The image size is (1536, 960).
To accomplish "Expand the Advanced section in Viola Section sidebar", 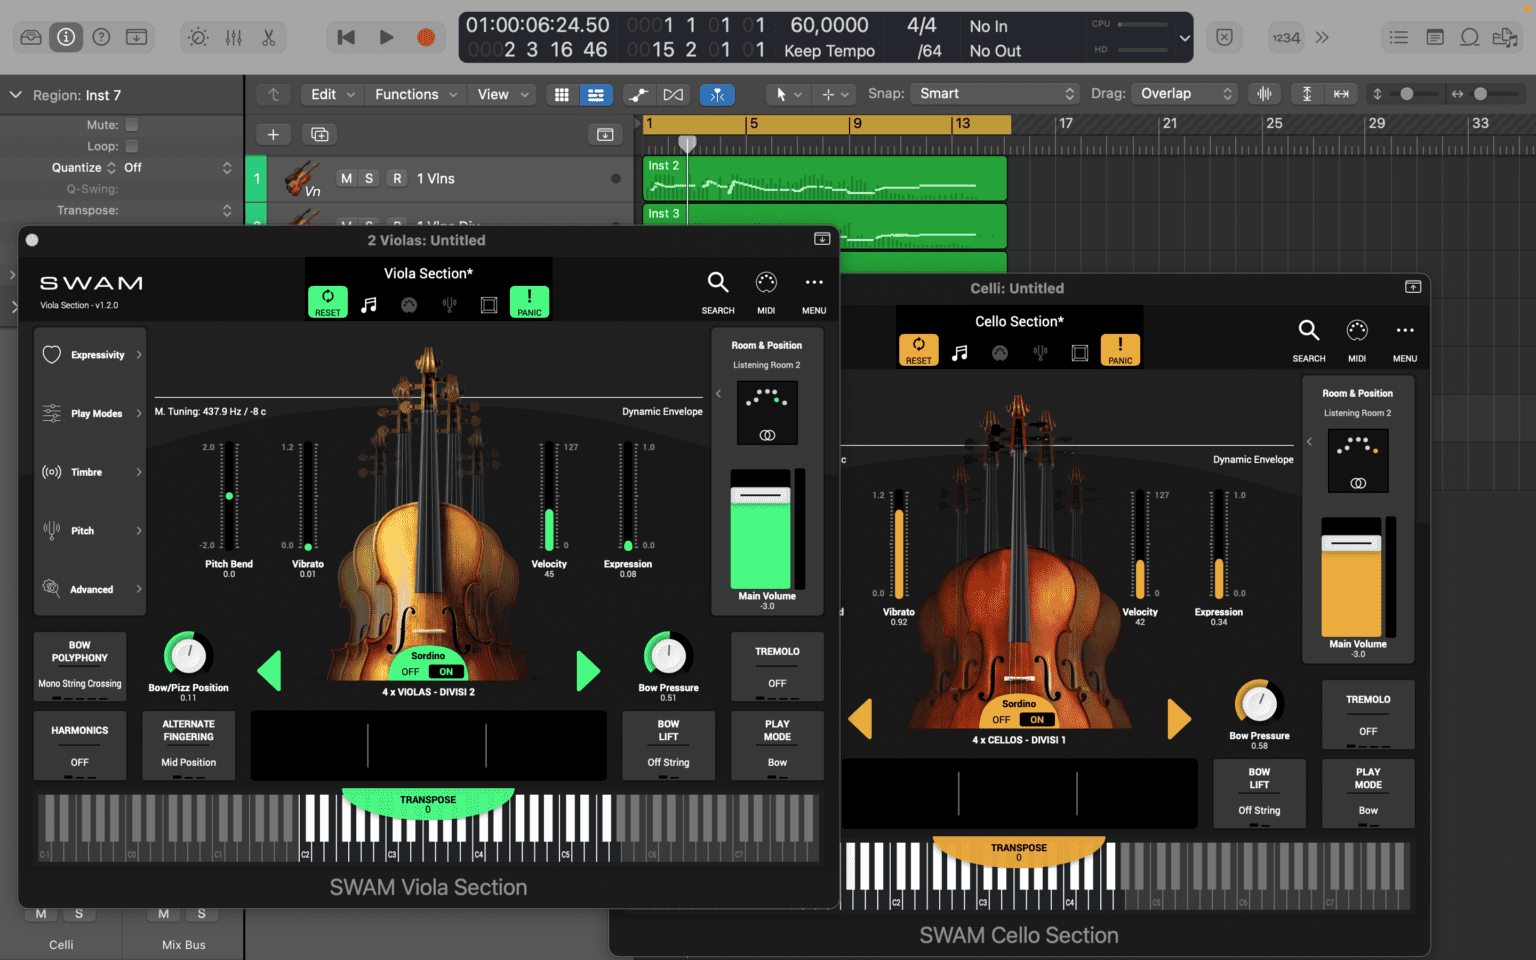I will click(x=90, y=589).
